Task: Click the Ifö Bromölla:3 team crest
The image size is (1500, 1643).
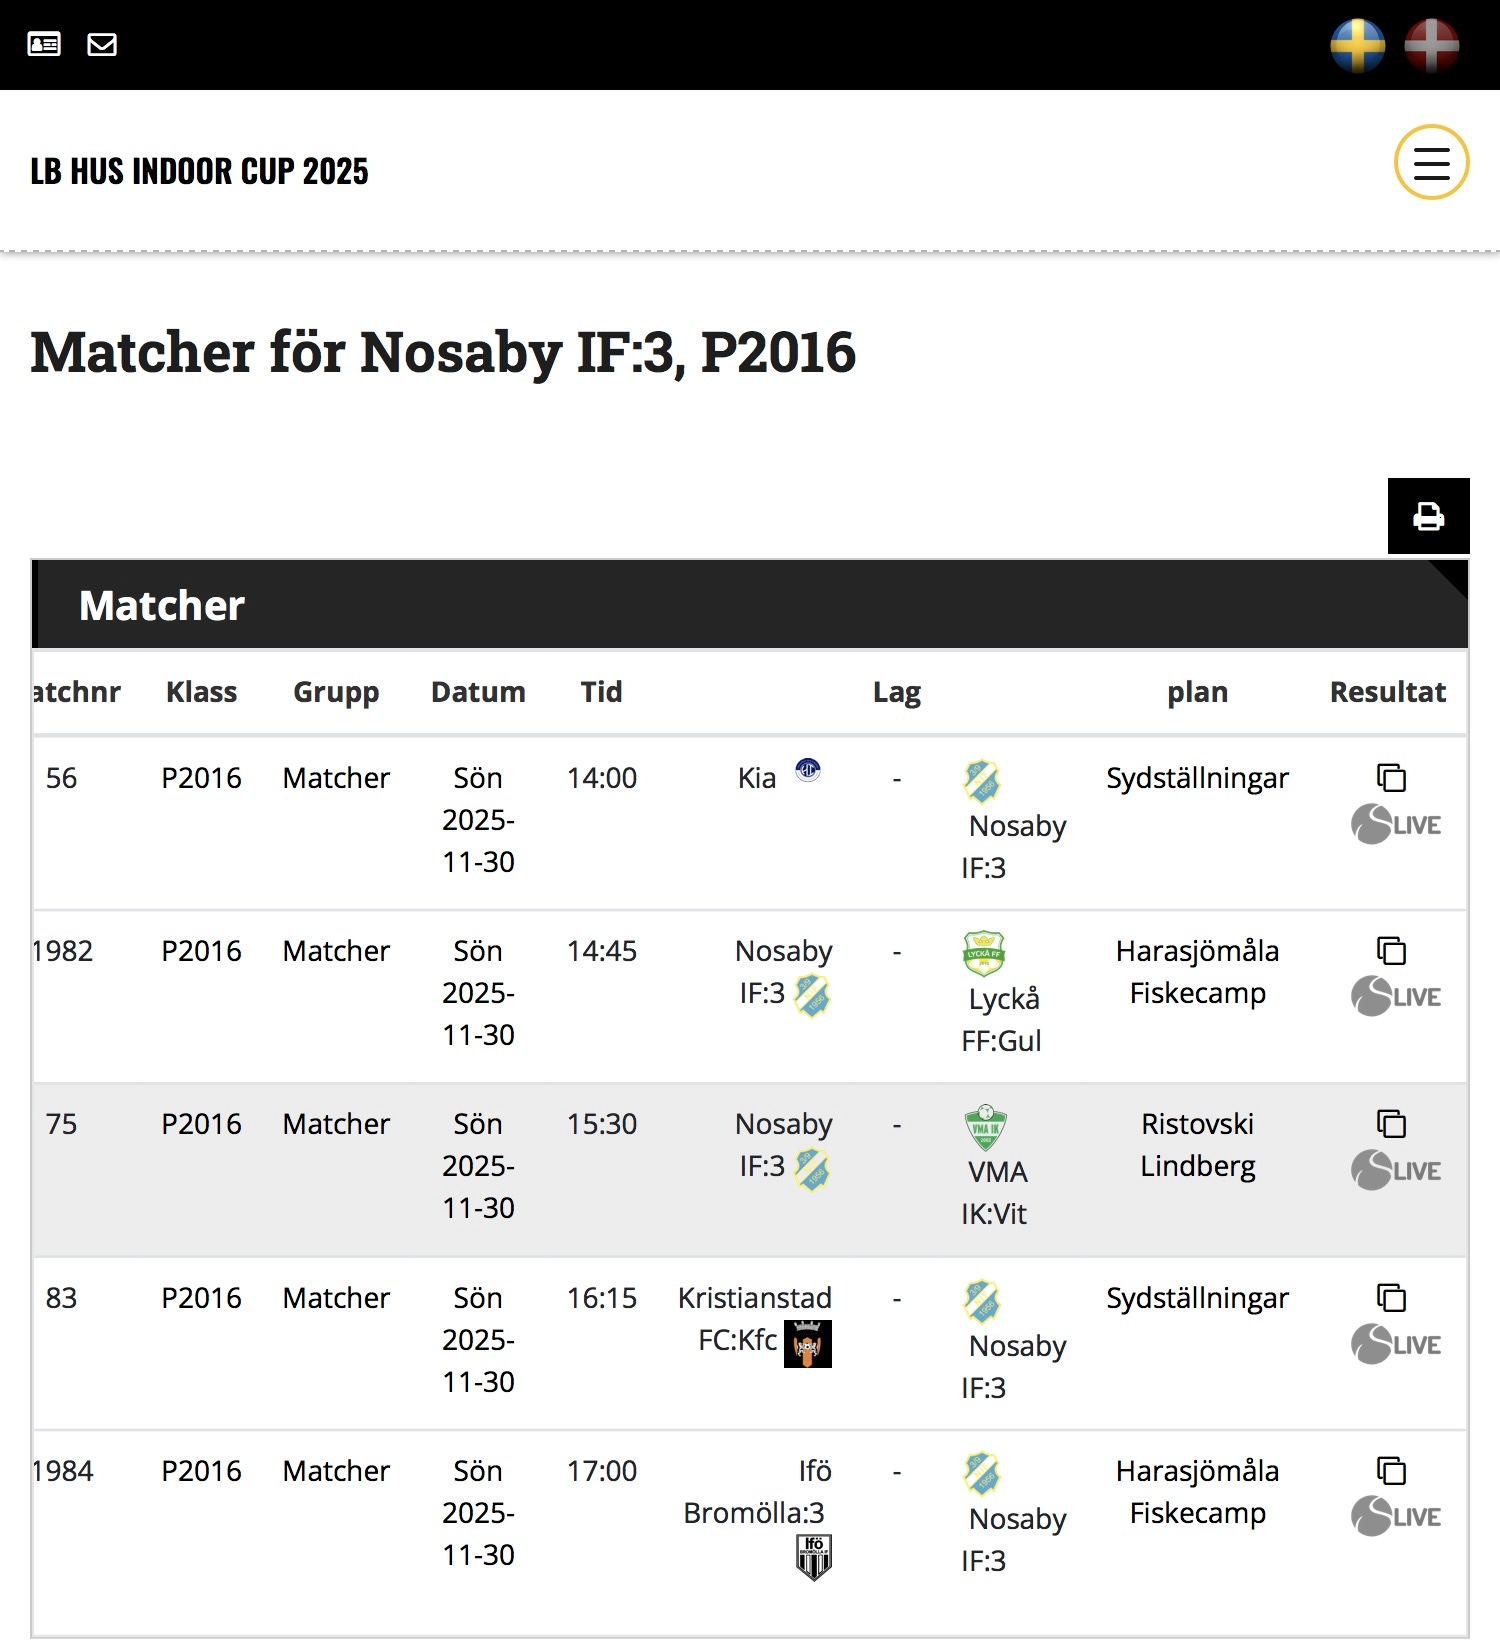Action: (x=814, y=1557)
